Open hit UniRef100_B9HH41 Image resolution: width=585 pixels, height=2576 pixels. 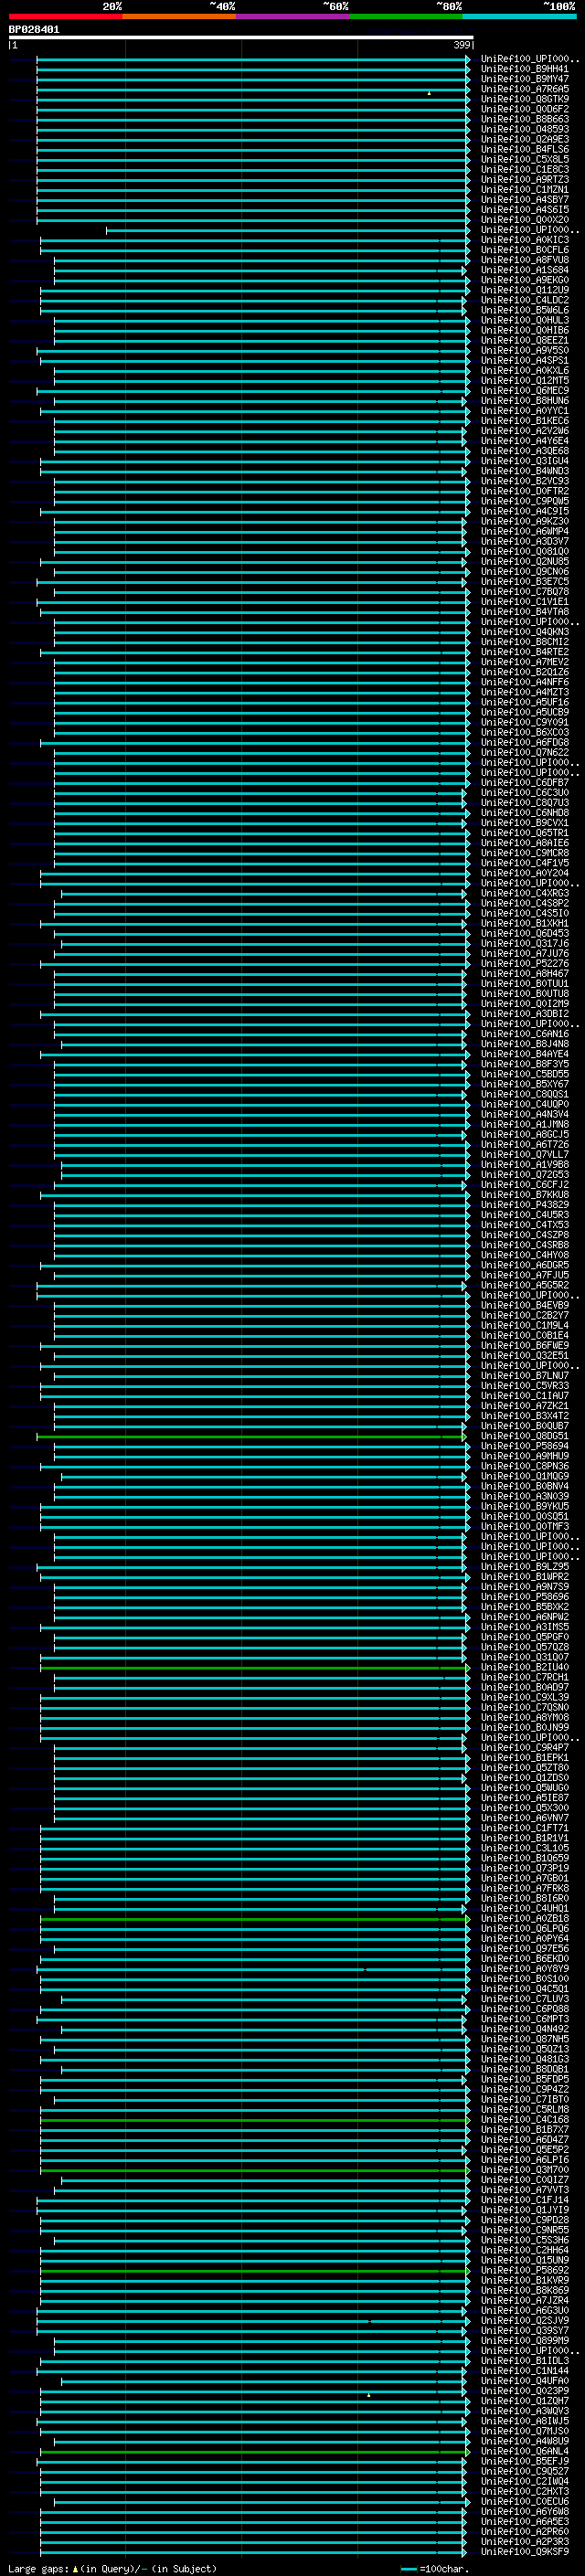525,70
